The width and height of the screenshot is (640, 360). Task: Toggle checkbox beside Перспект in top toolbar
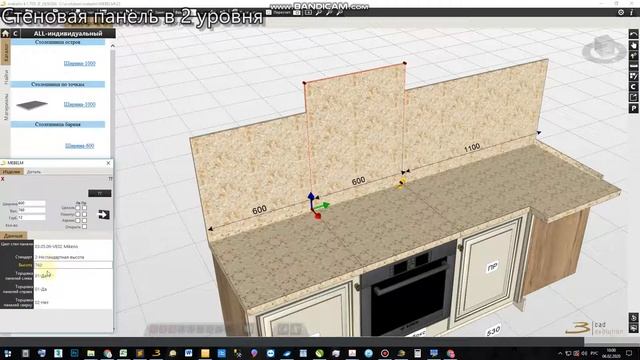pos(269,13)
